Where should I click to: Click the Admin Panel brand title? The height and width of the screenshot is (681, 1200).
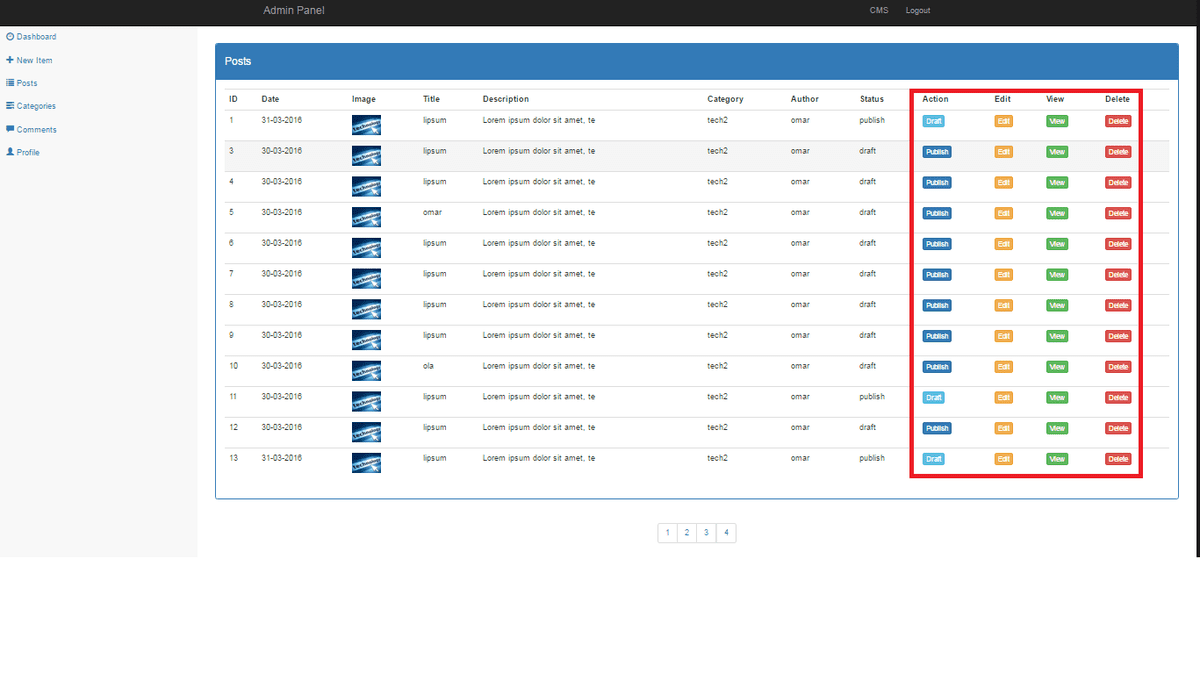click(x=293, y=10)
